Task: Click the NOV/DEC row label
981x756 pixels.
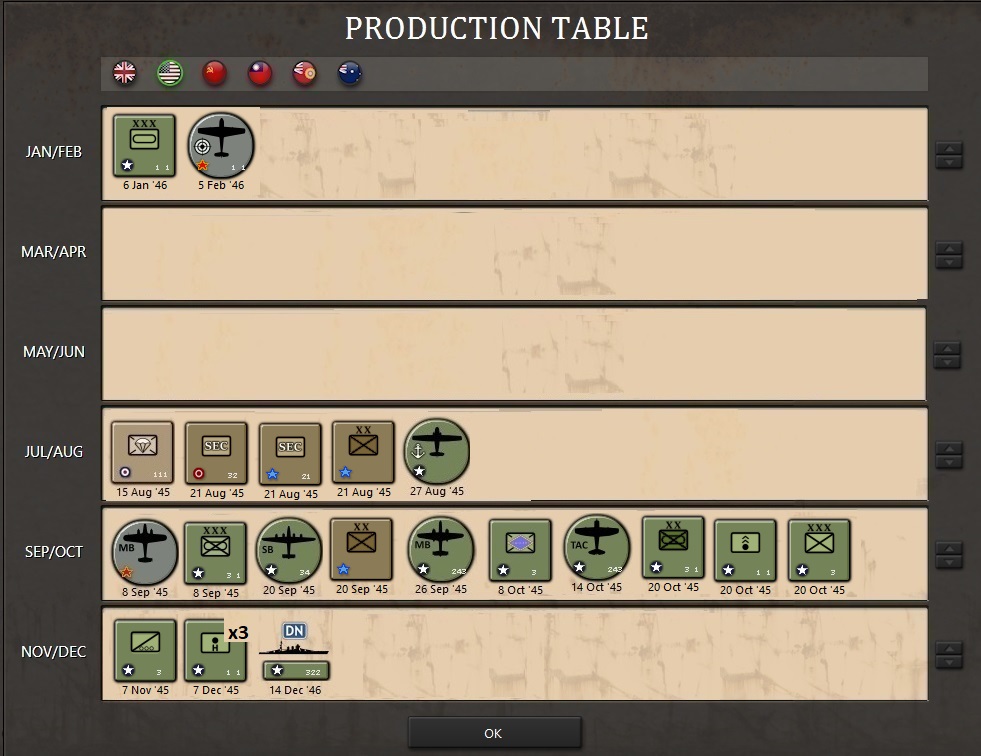Action: pyautogui.click(x=54, y=652)
